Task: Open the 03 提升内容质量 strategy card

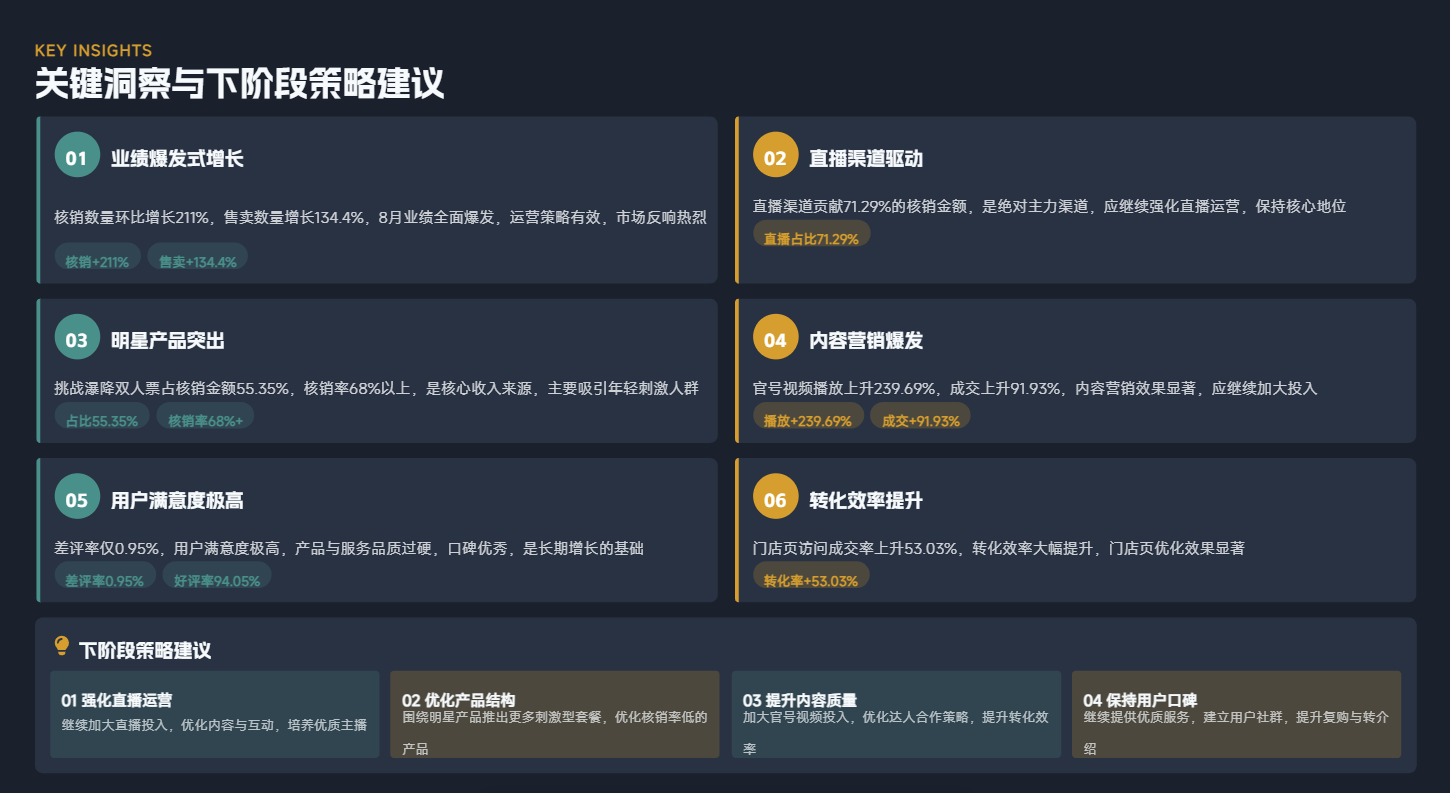Action: click(x=896, y=714)
